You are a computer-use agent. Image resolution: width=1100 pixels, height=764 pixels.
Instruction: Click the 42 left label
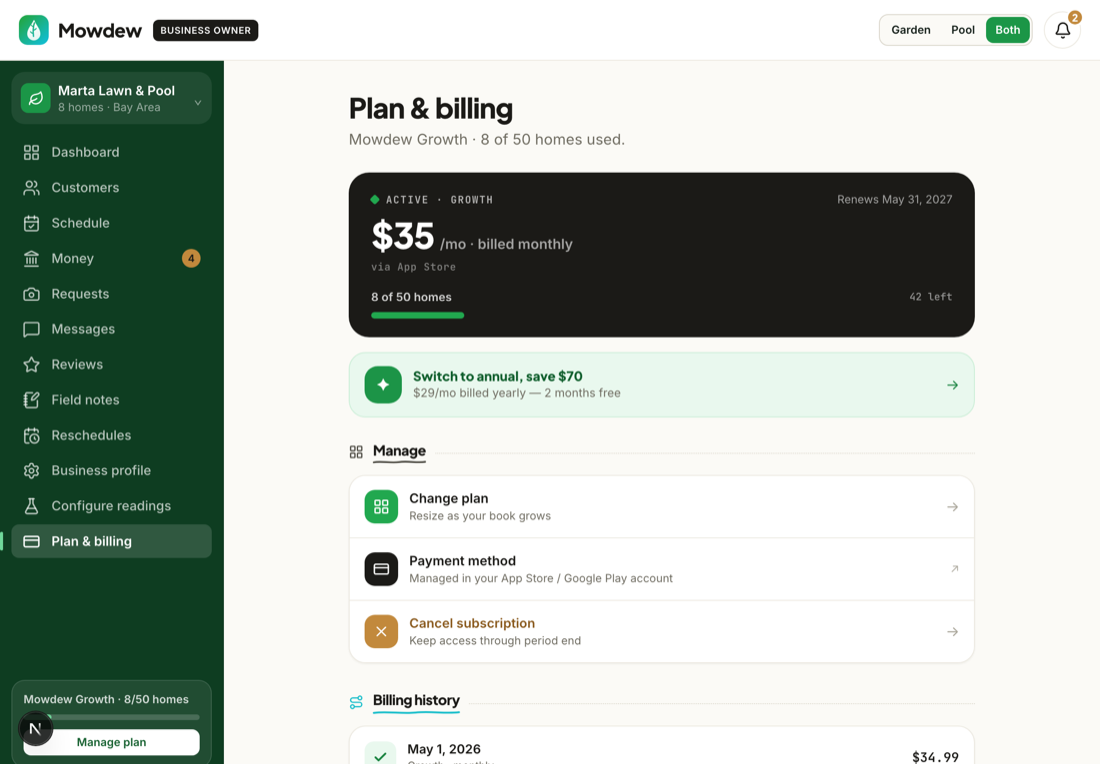point(930,297)
